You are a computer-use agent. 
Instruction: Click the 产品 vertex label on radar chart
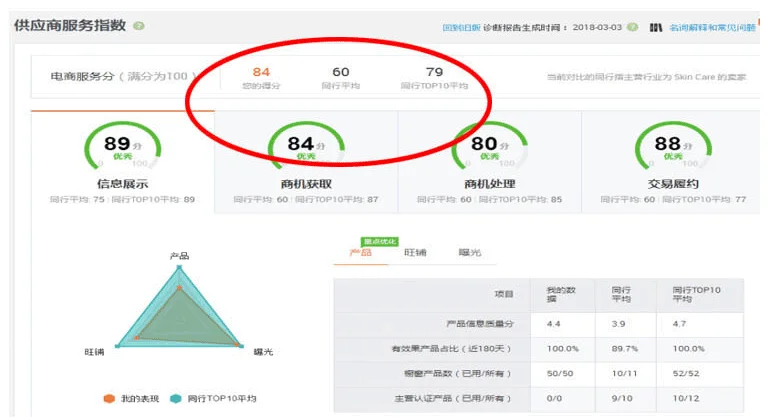click(x=179, y=256)
